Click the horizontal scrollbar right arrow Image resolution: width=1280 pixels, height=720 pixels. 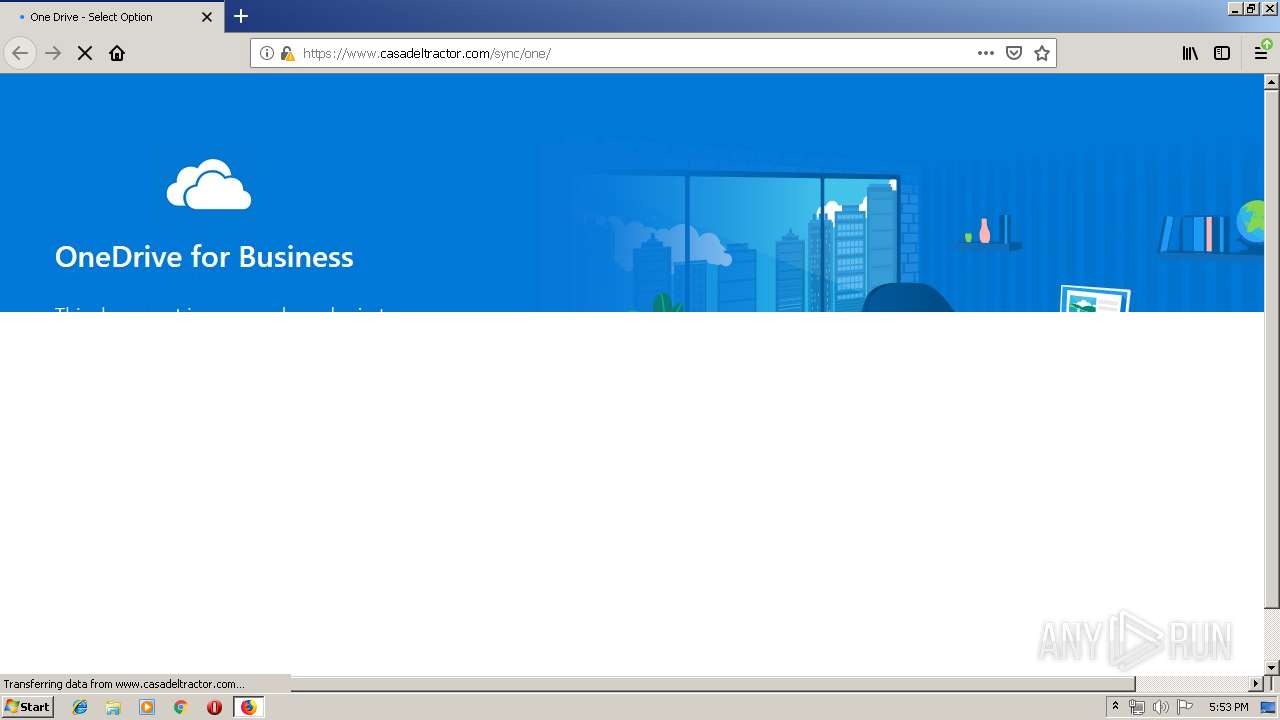tap(1257, 683)
